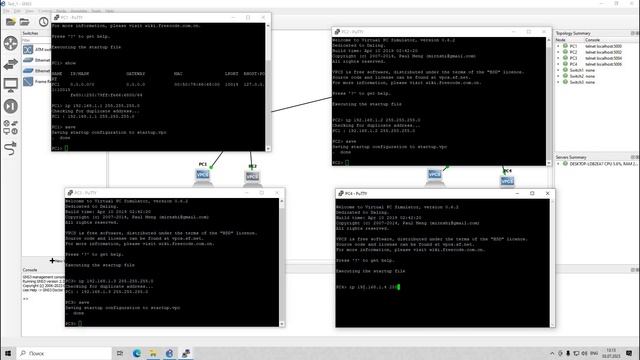The height and width of the screenshot is (360, 640).
Task: Expand PC3 node in Topology Summary
Action: (x=558, y=58)
